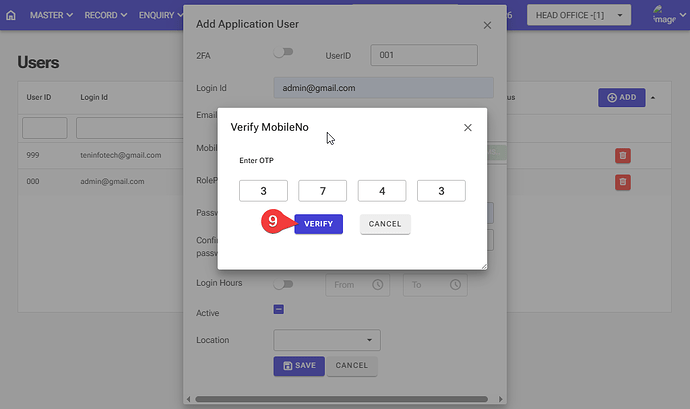Click the first OTP digit box
The image size is (690, 409).
(x=263, y=191)
